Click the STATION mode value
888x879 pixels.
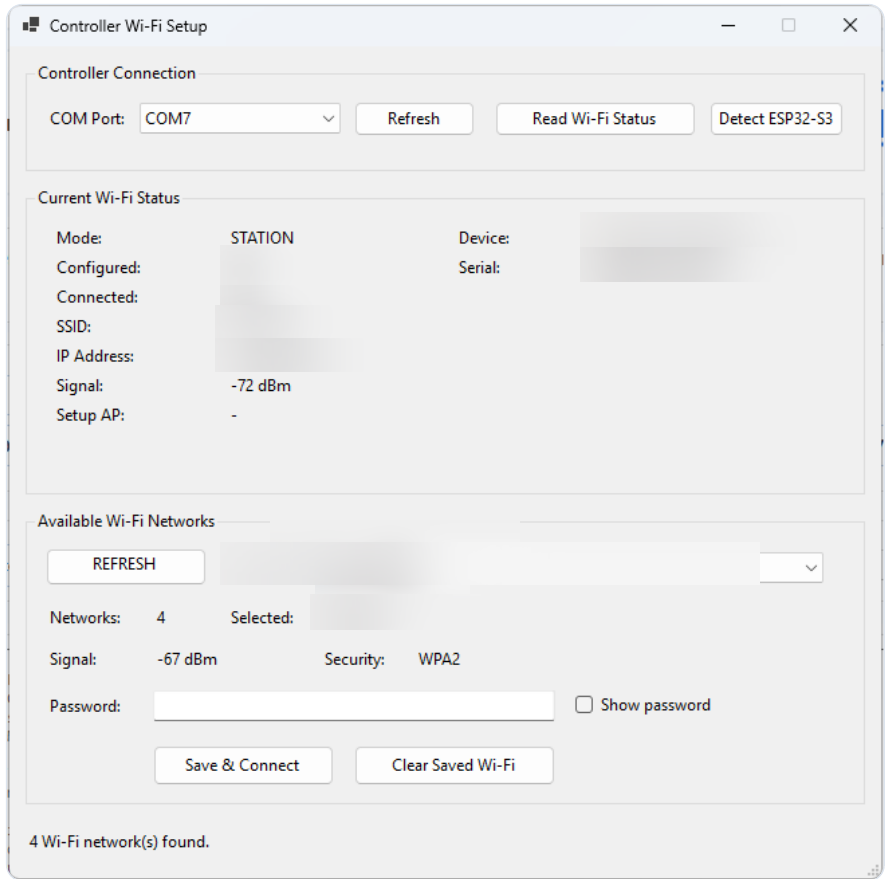[x=262, y=238]
